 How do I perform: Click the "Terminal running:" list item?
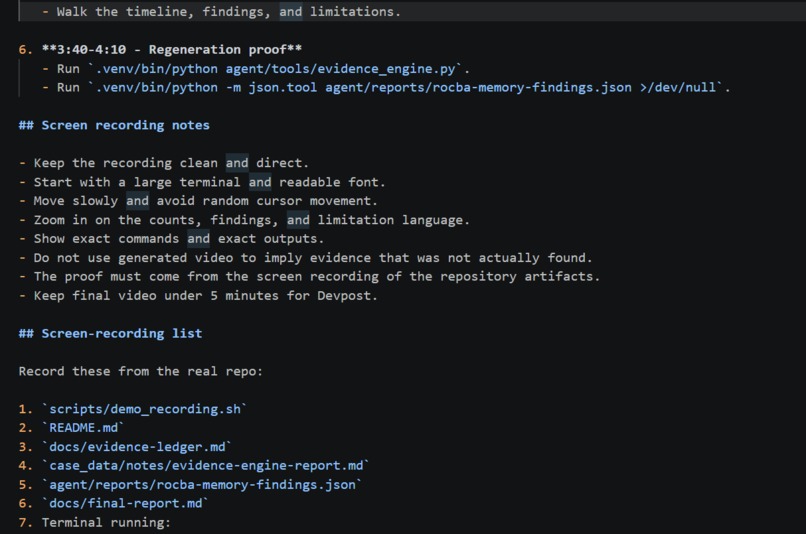[95, 523]
